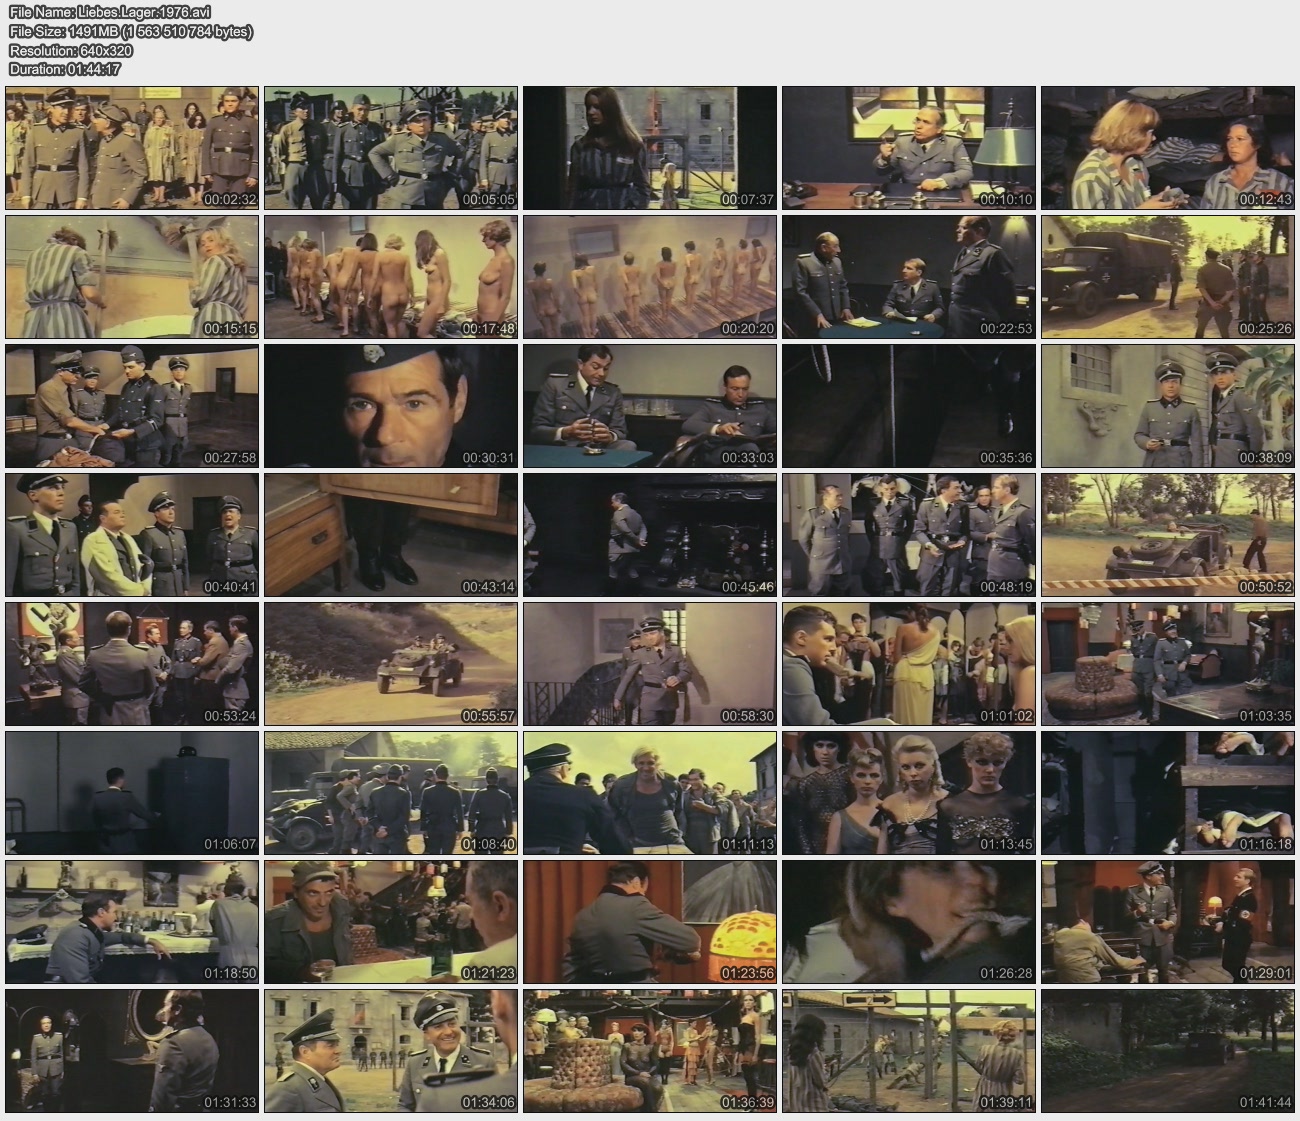
Task: Select the truck frame at 00:25:26
Action: (x=1168, y=277)
